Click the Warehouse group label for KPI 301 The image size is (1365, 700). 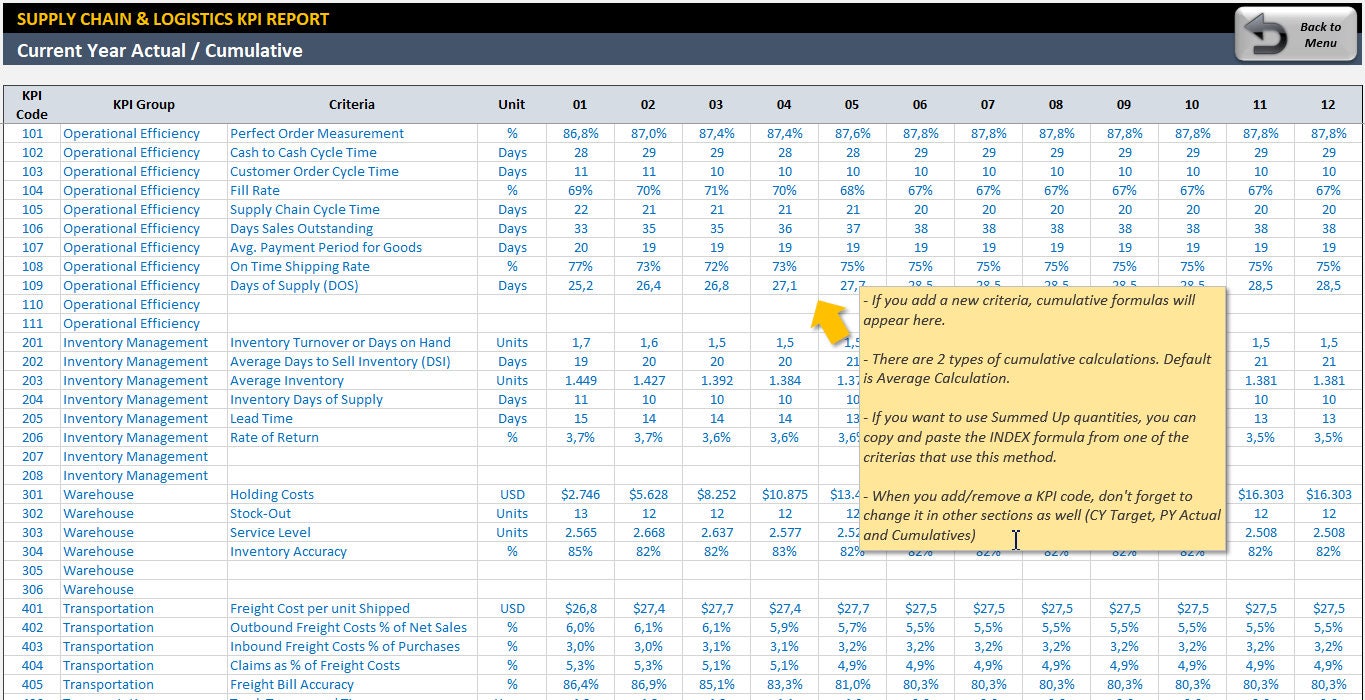point(98,494)
